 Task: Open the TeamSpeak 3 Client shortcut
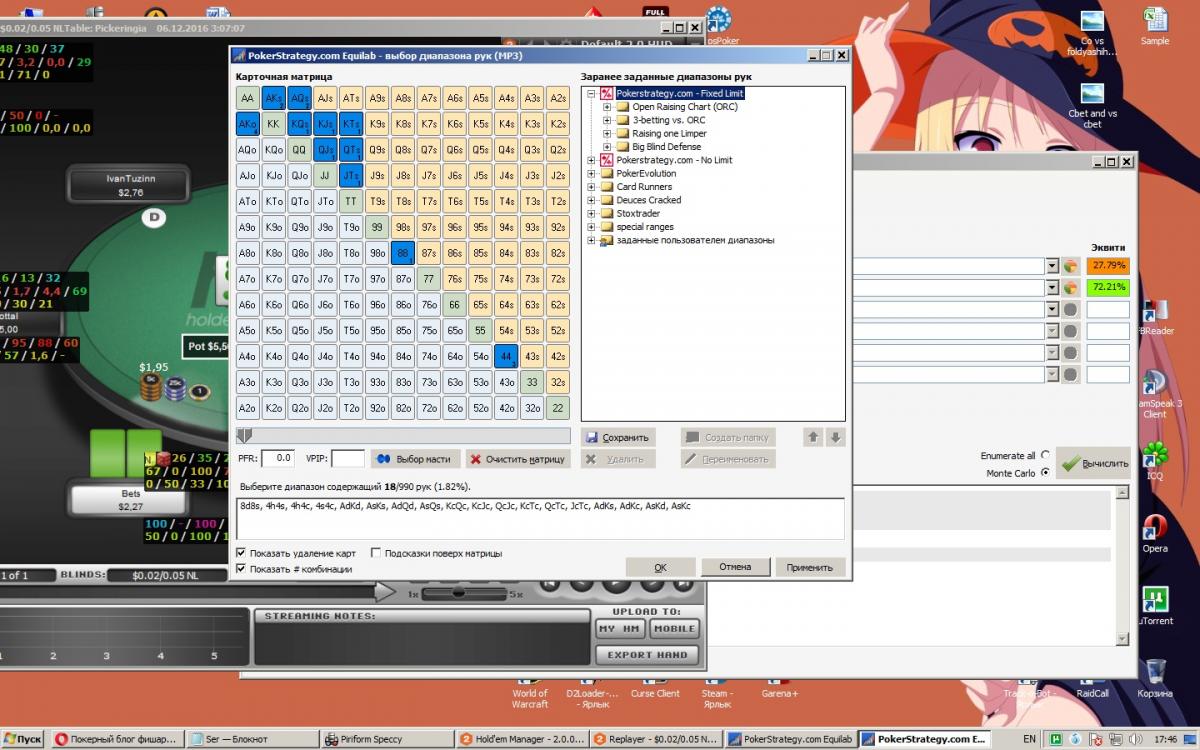[x=1155, y=395]
